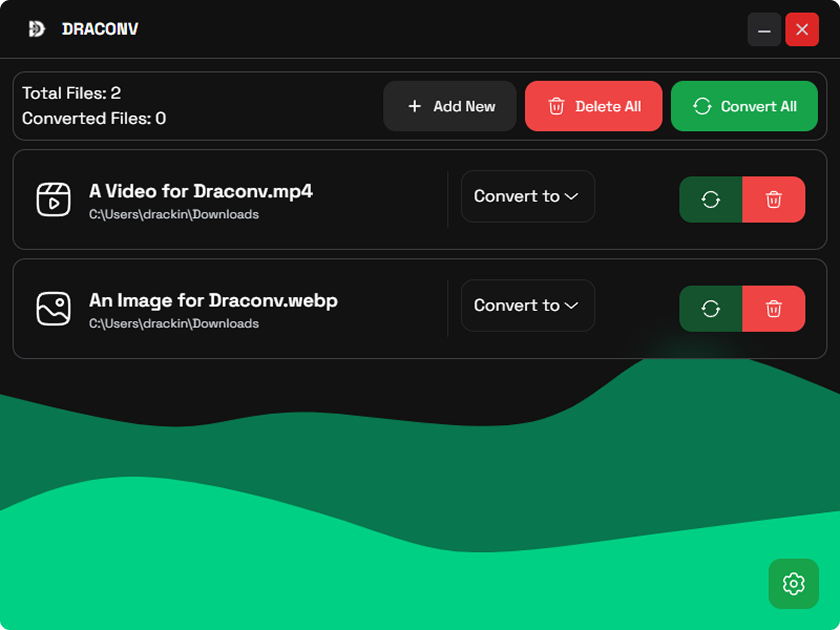Start conversion via green convert icon on webp row
The width and height of the screenshot is (840, 630).
click(x=711, y=308)
